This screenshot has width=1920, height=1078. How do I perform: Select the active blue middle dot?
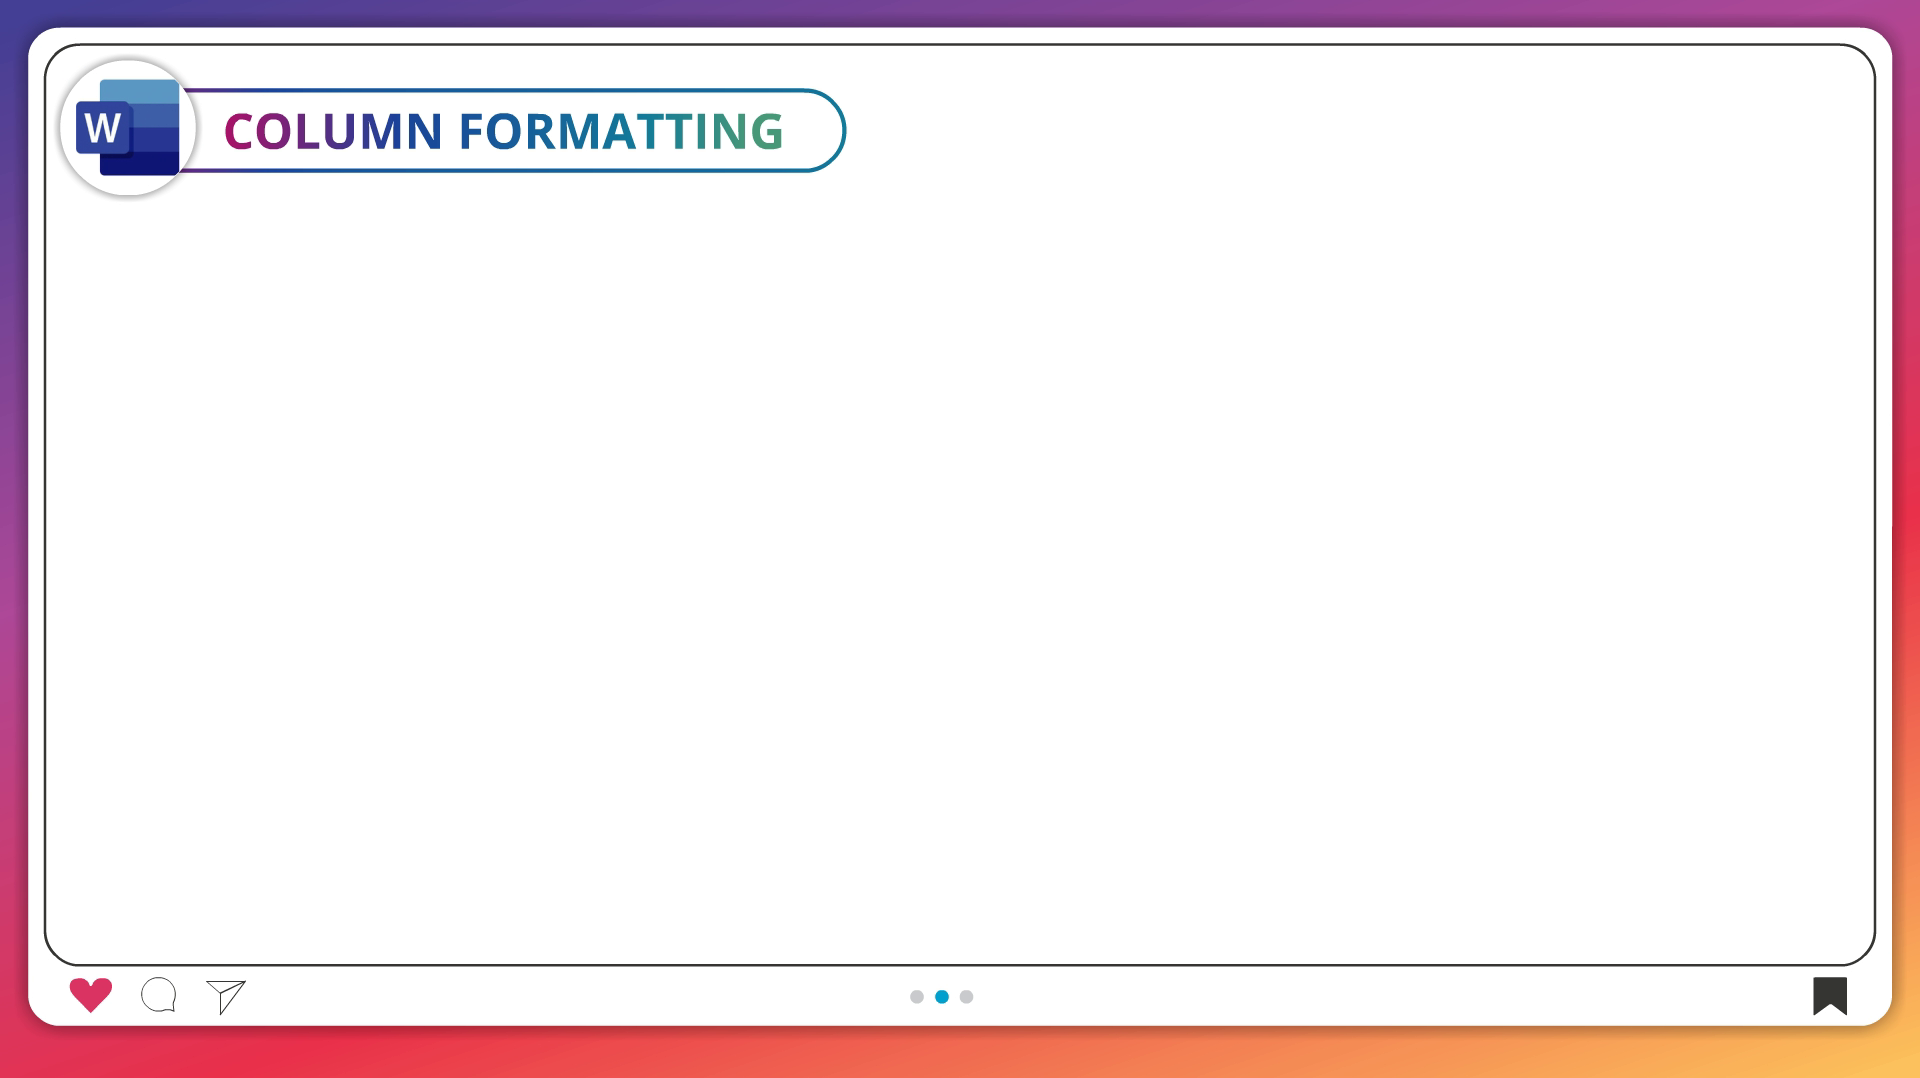(x=941, y=997)
